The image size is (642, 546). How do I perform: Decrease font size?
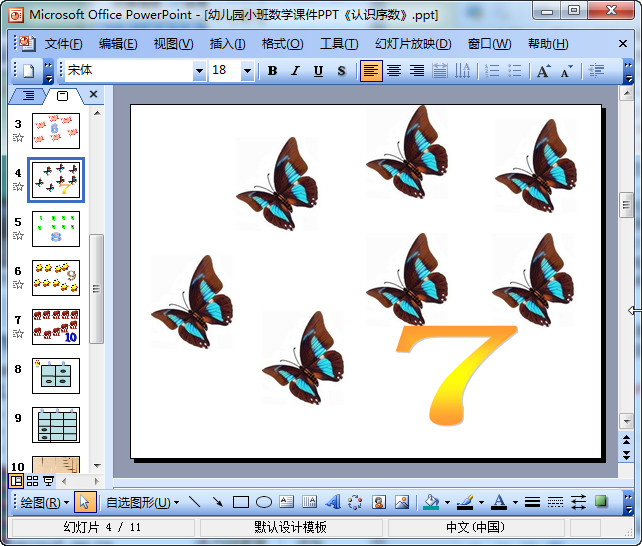click(x=567, y=71)
